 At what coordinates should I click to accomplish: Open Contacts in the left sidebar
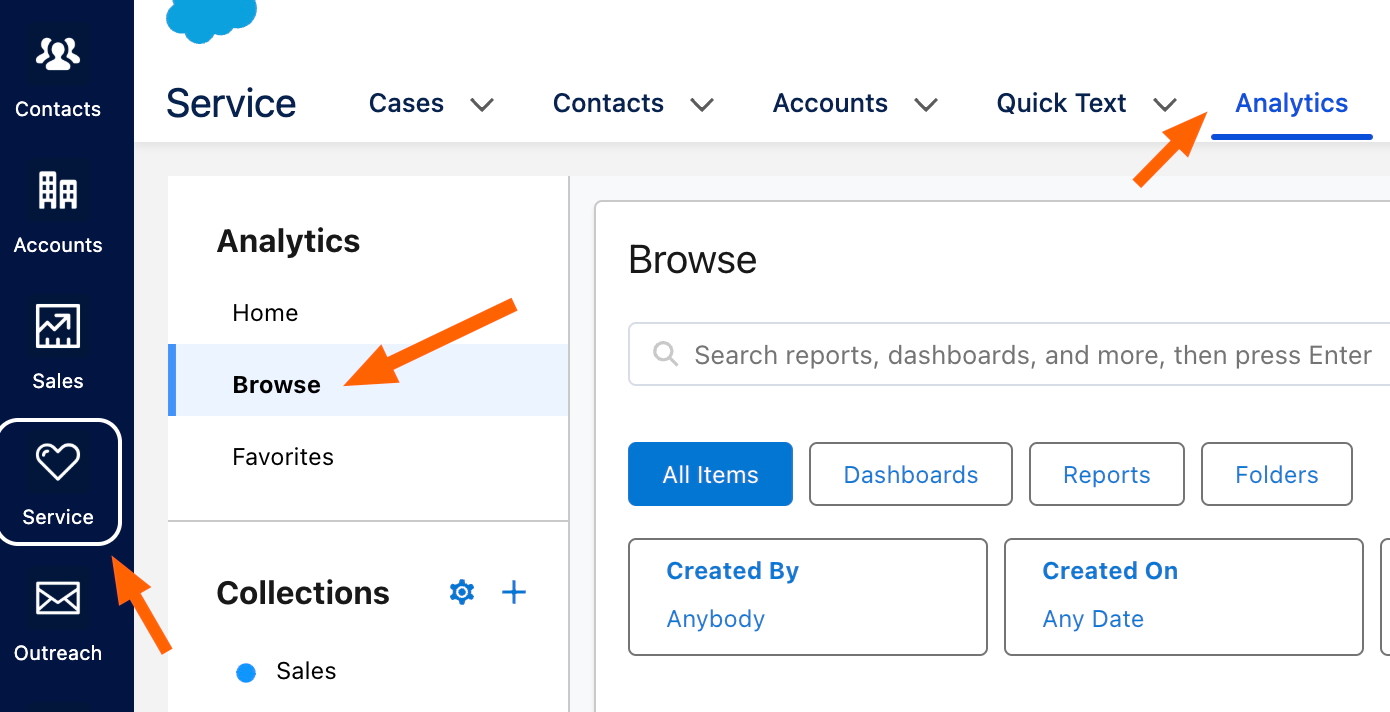[x=58, y=77]
